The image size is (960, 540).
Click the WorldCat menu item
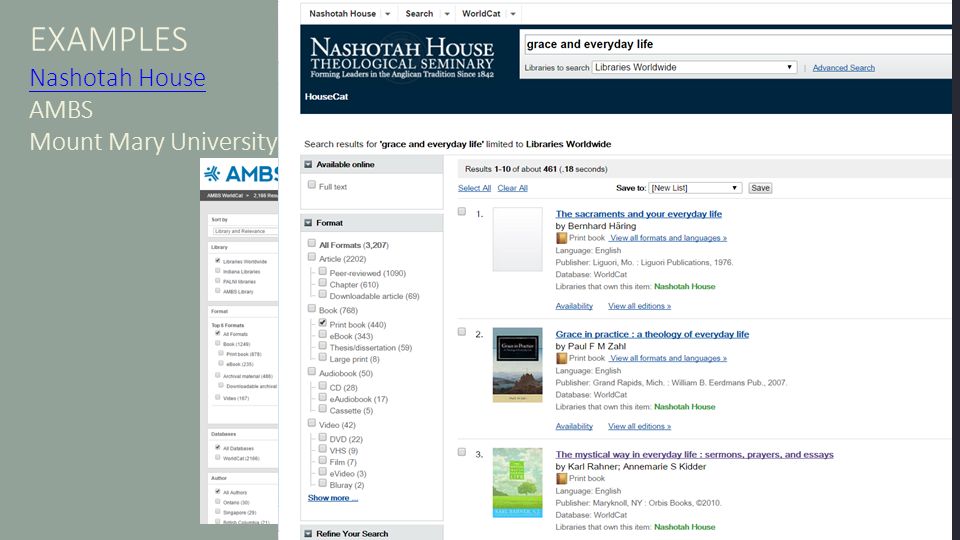[481, 13]
